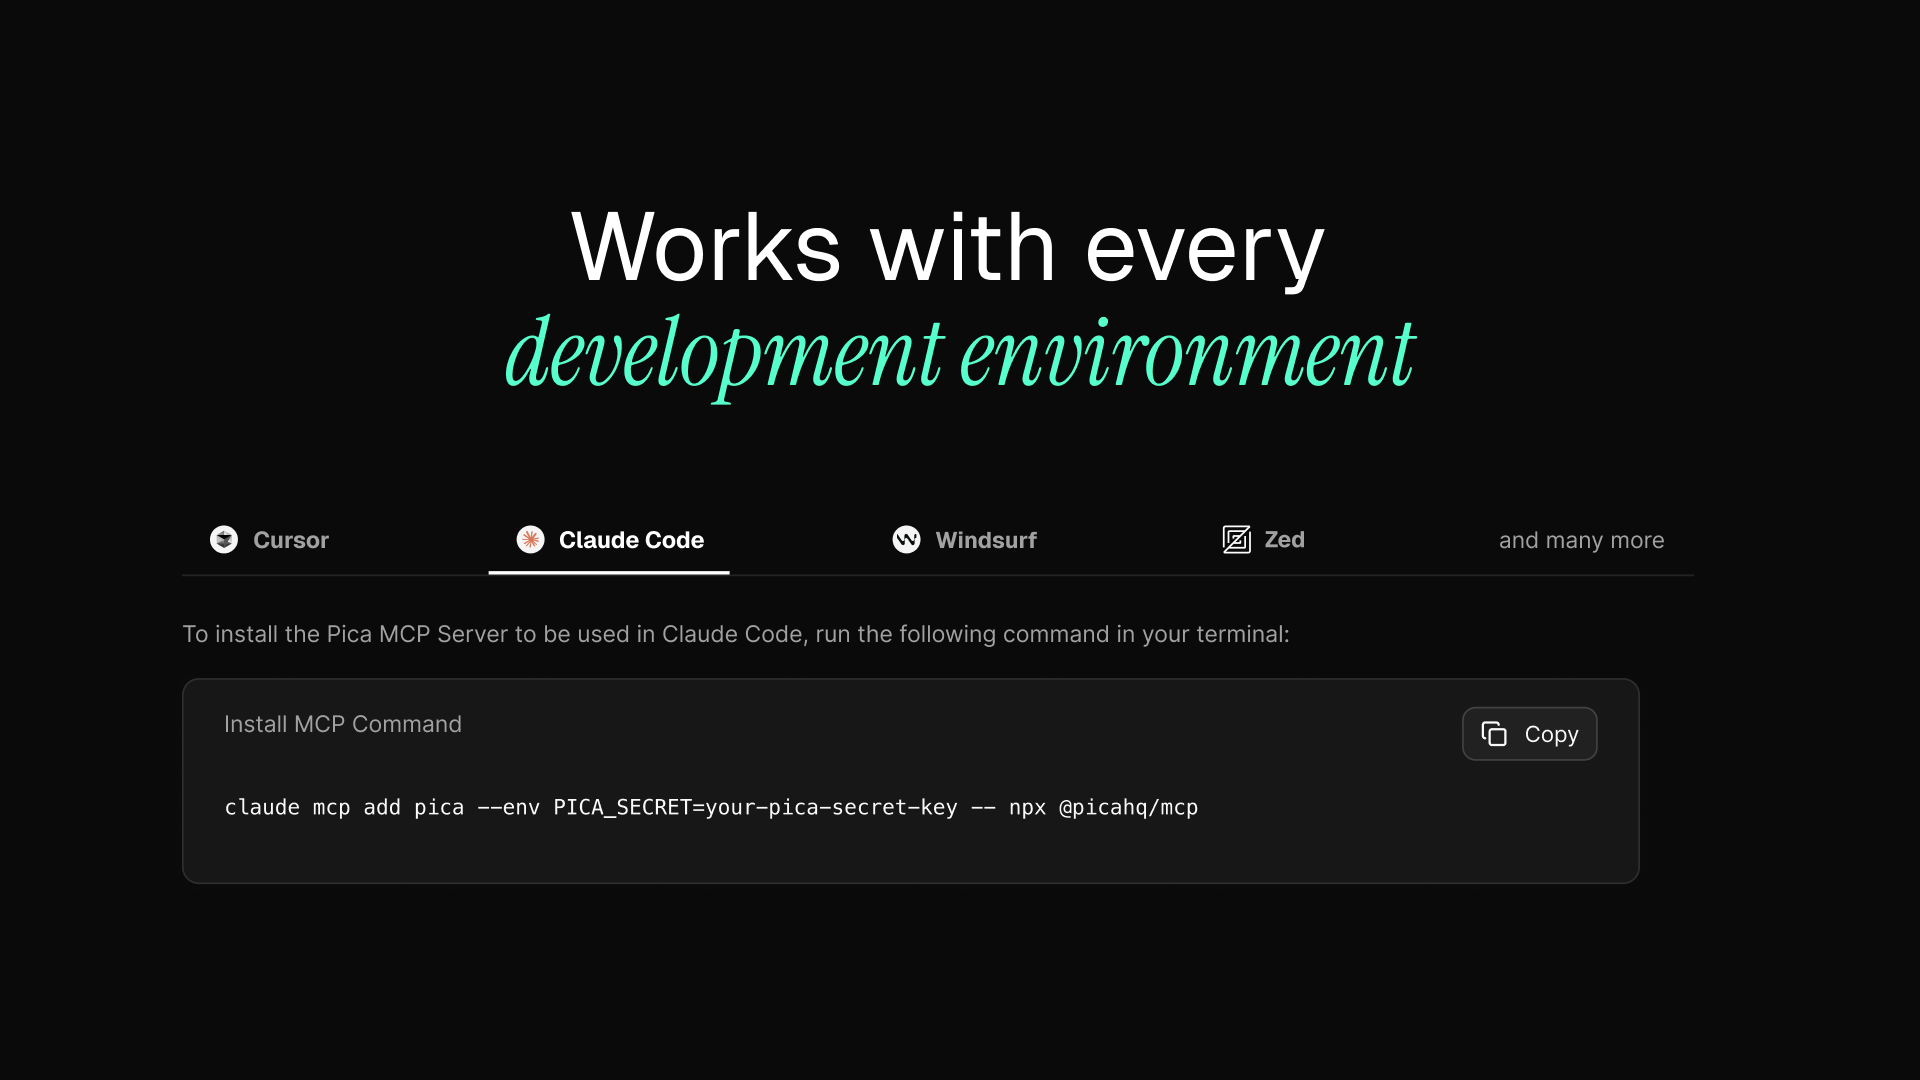Viewport: 1920px width, 1080px height.
Task: Click the green 'development environment' heading
Action: [959, 354]
